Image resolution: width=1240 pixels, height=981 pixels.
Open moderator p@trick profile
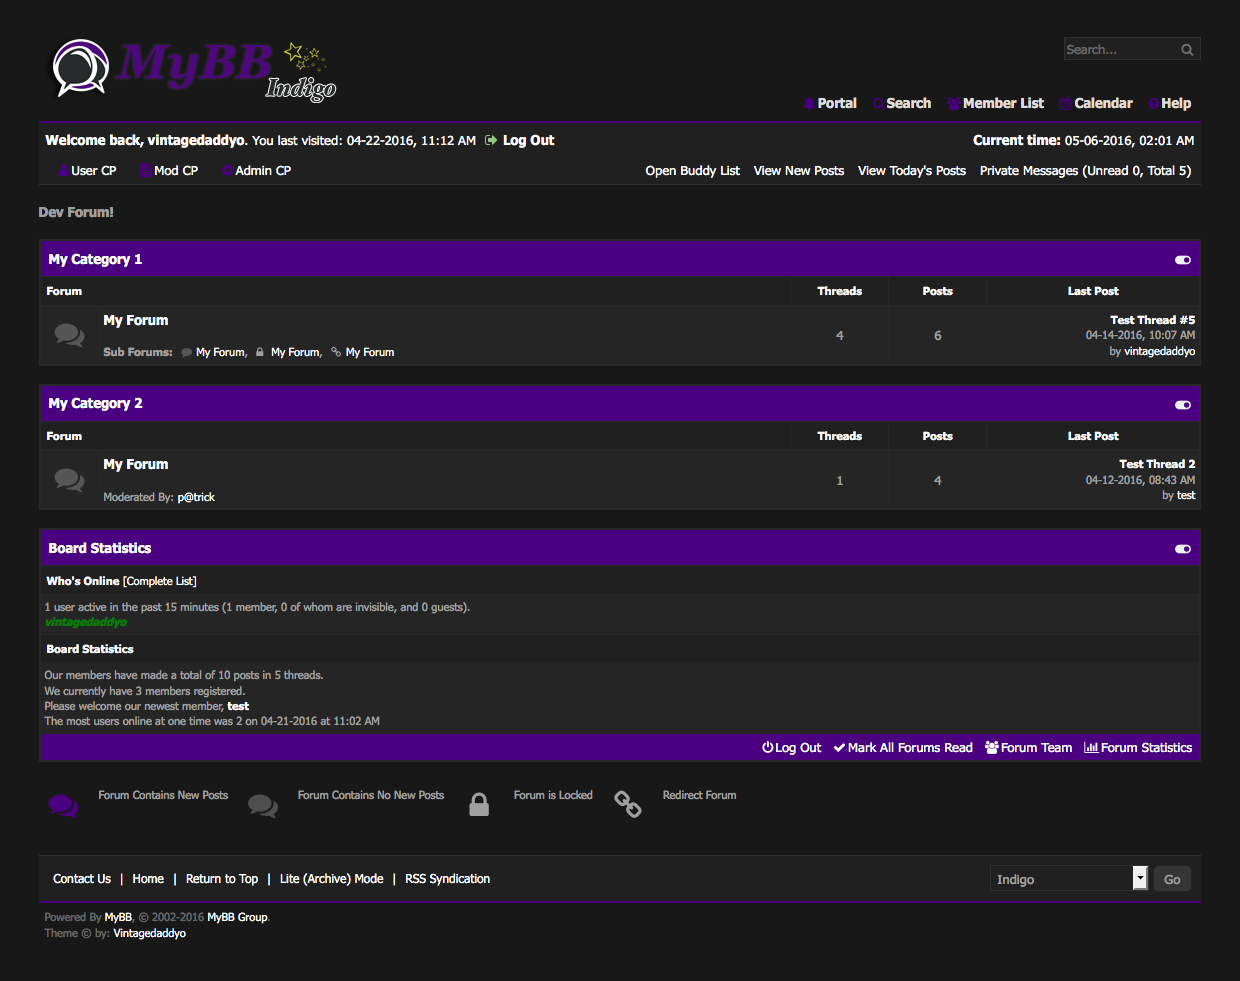pyautogui.click(x=196, y=498)
